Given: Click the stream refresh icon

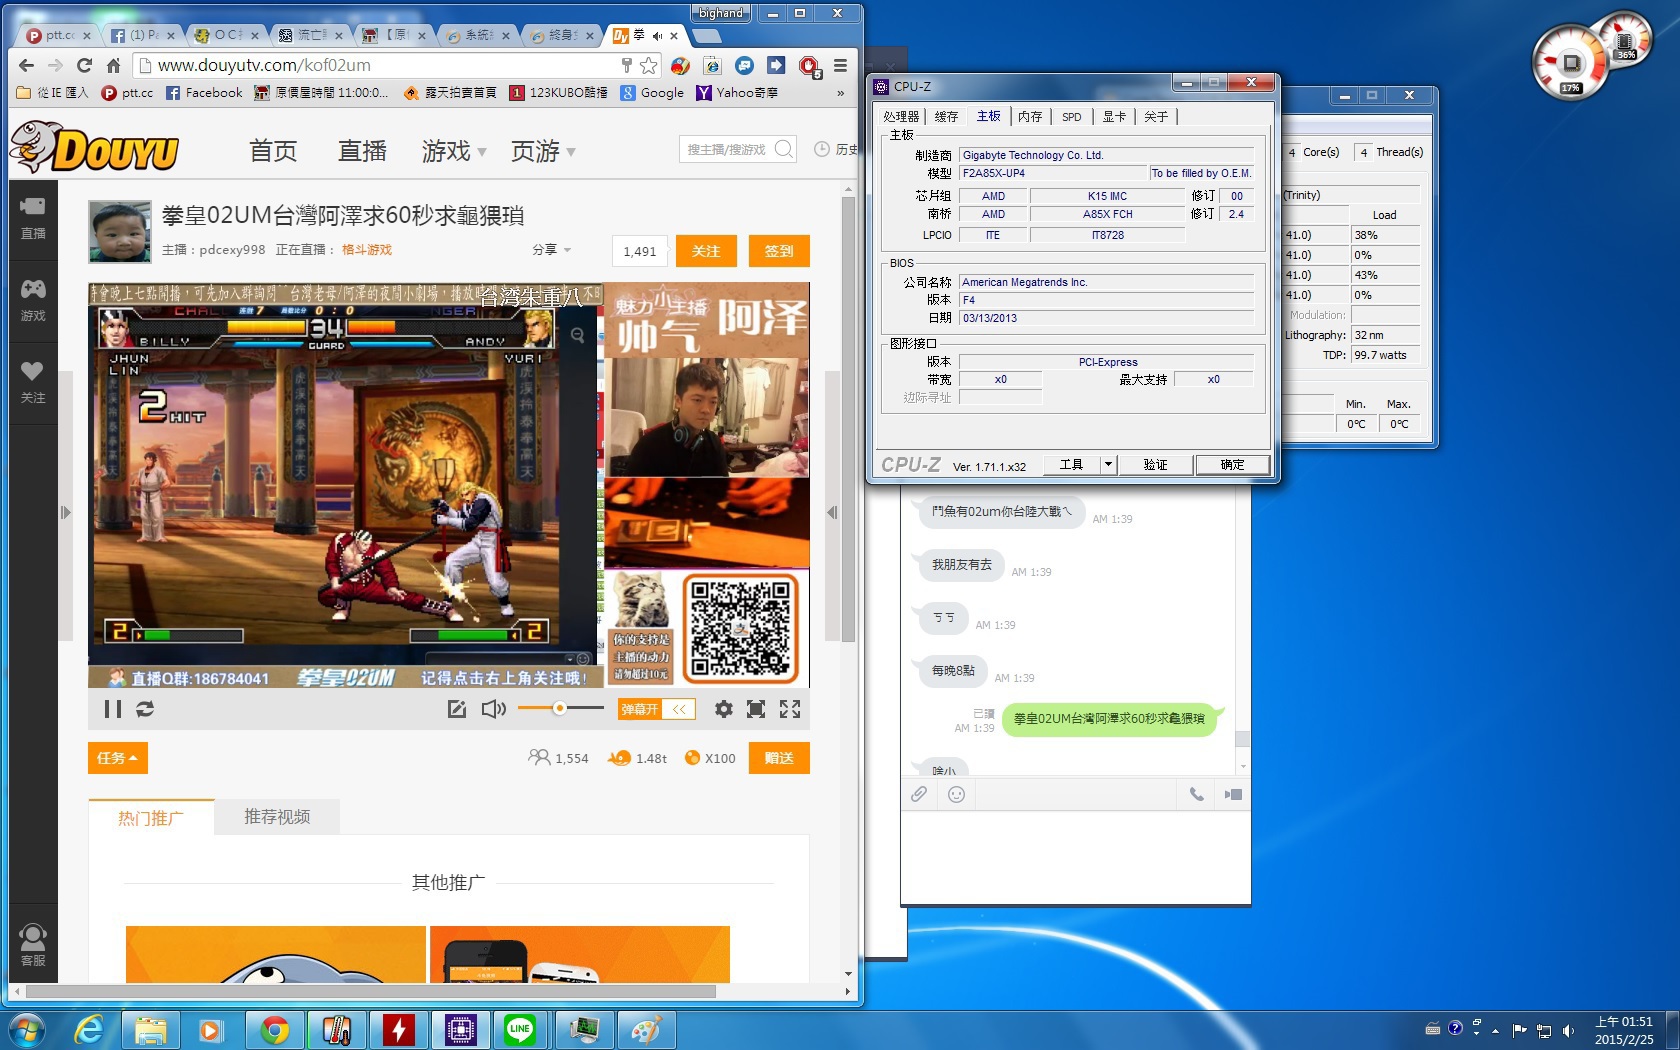Looking at the screenshot, I should pyautogui.click(x=145, y=709).
